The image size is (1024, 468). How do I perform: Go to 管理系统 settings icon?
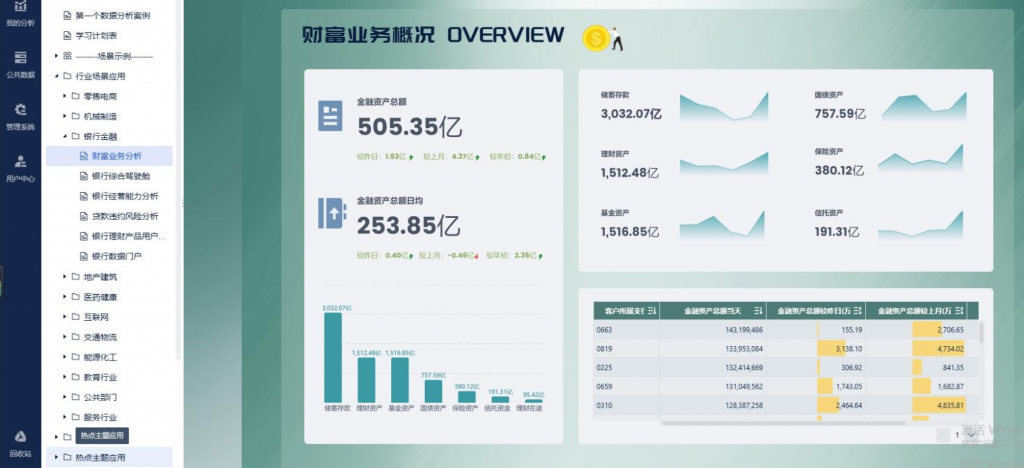[x=19, y=115]
